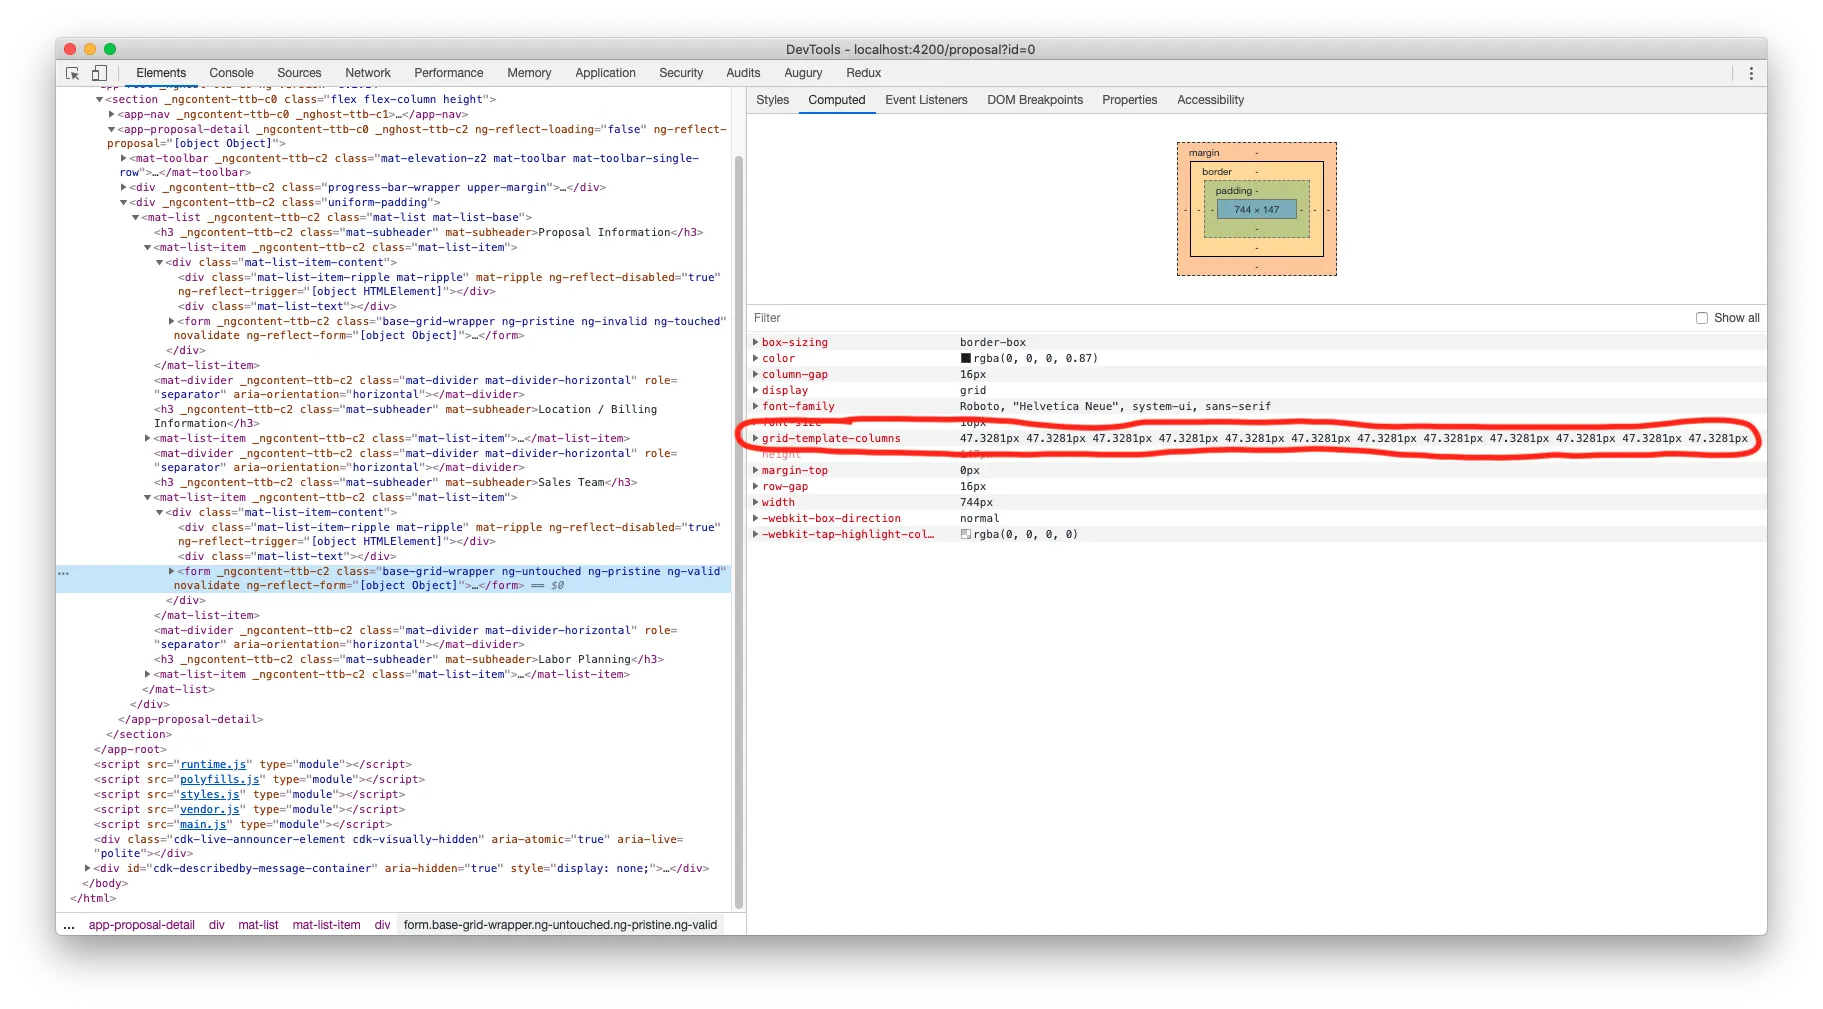The image size is (1823, 1009).
Task: Open the styles.js script link
Action: tap(210, 795)
